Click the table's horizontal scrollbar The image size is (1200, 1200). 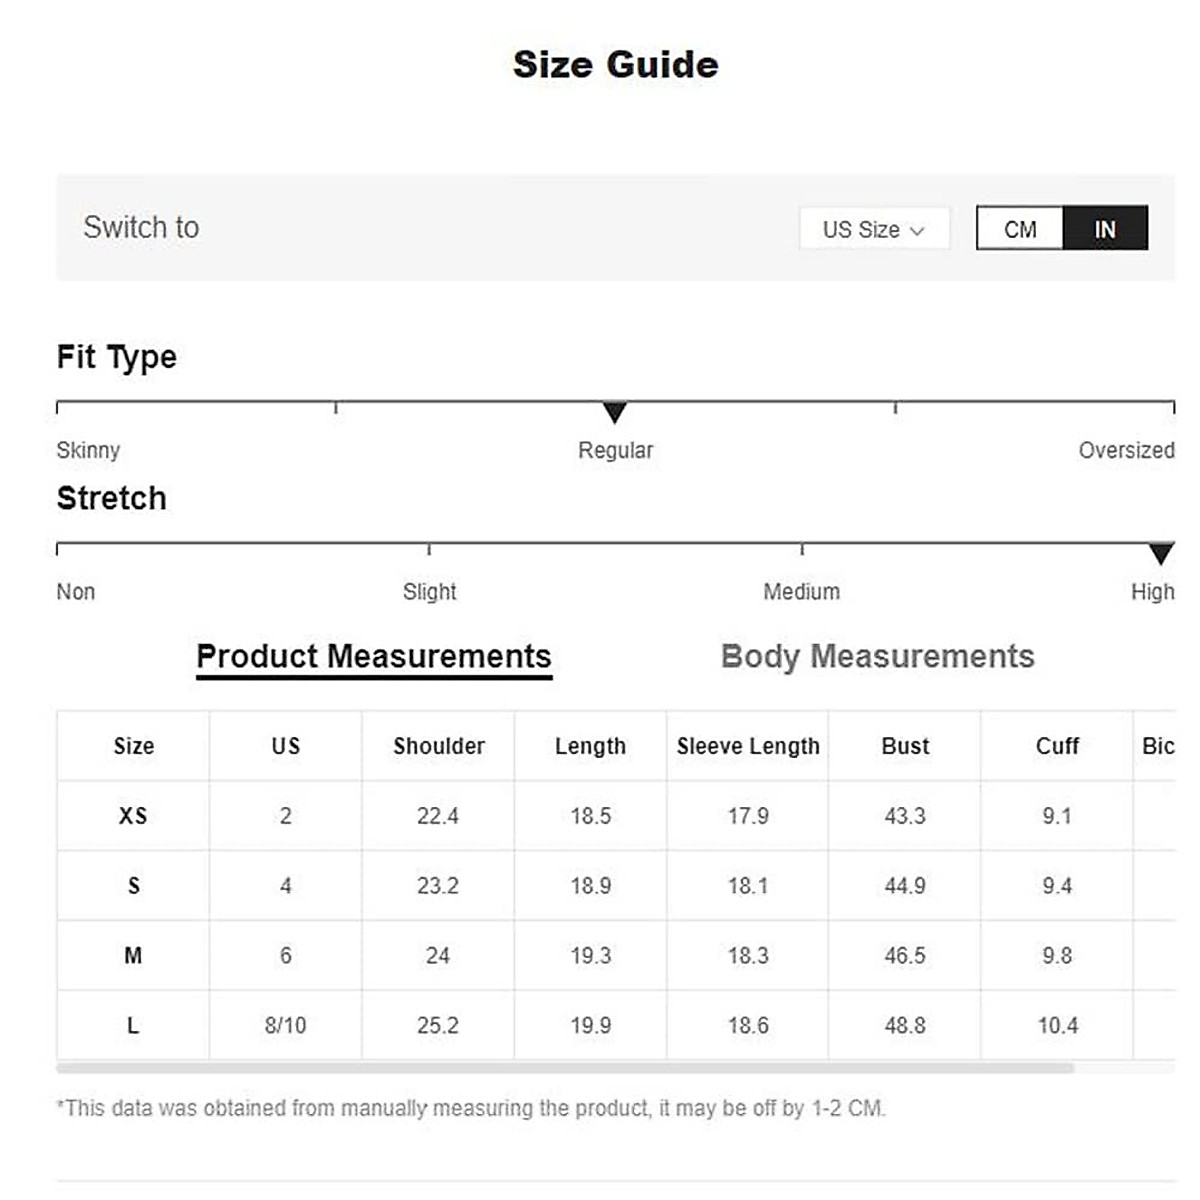coord(565,1068)
